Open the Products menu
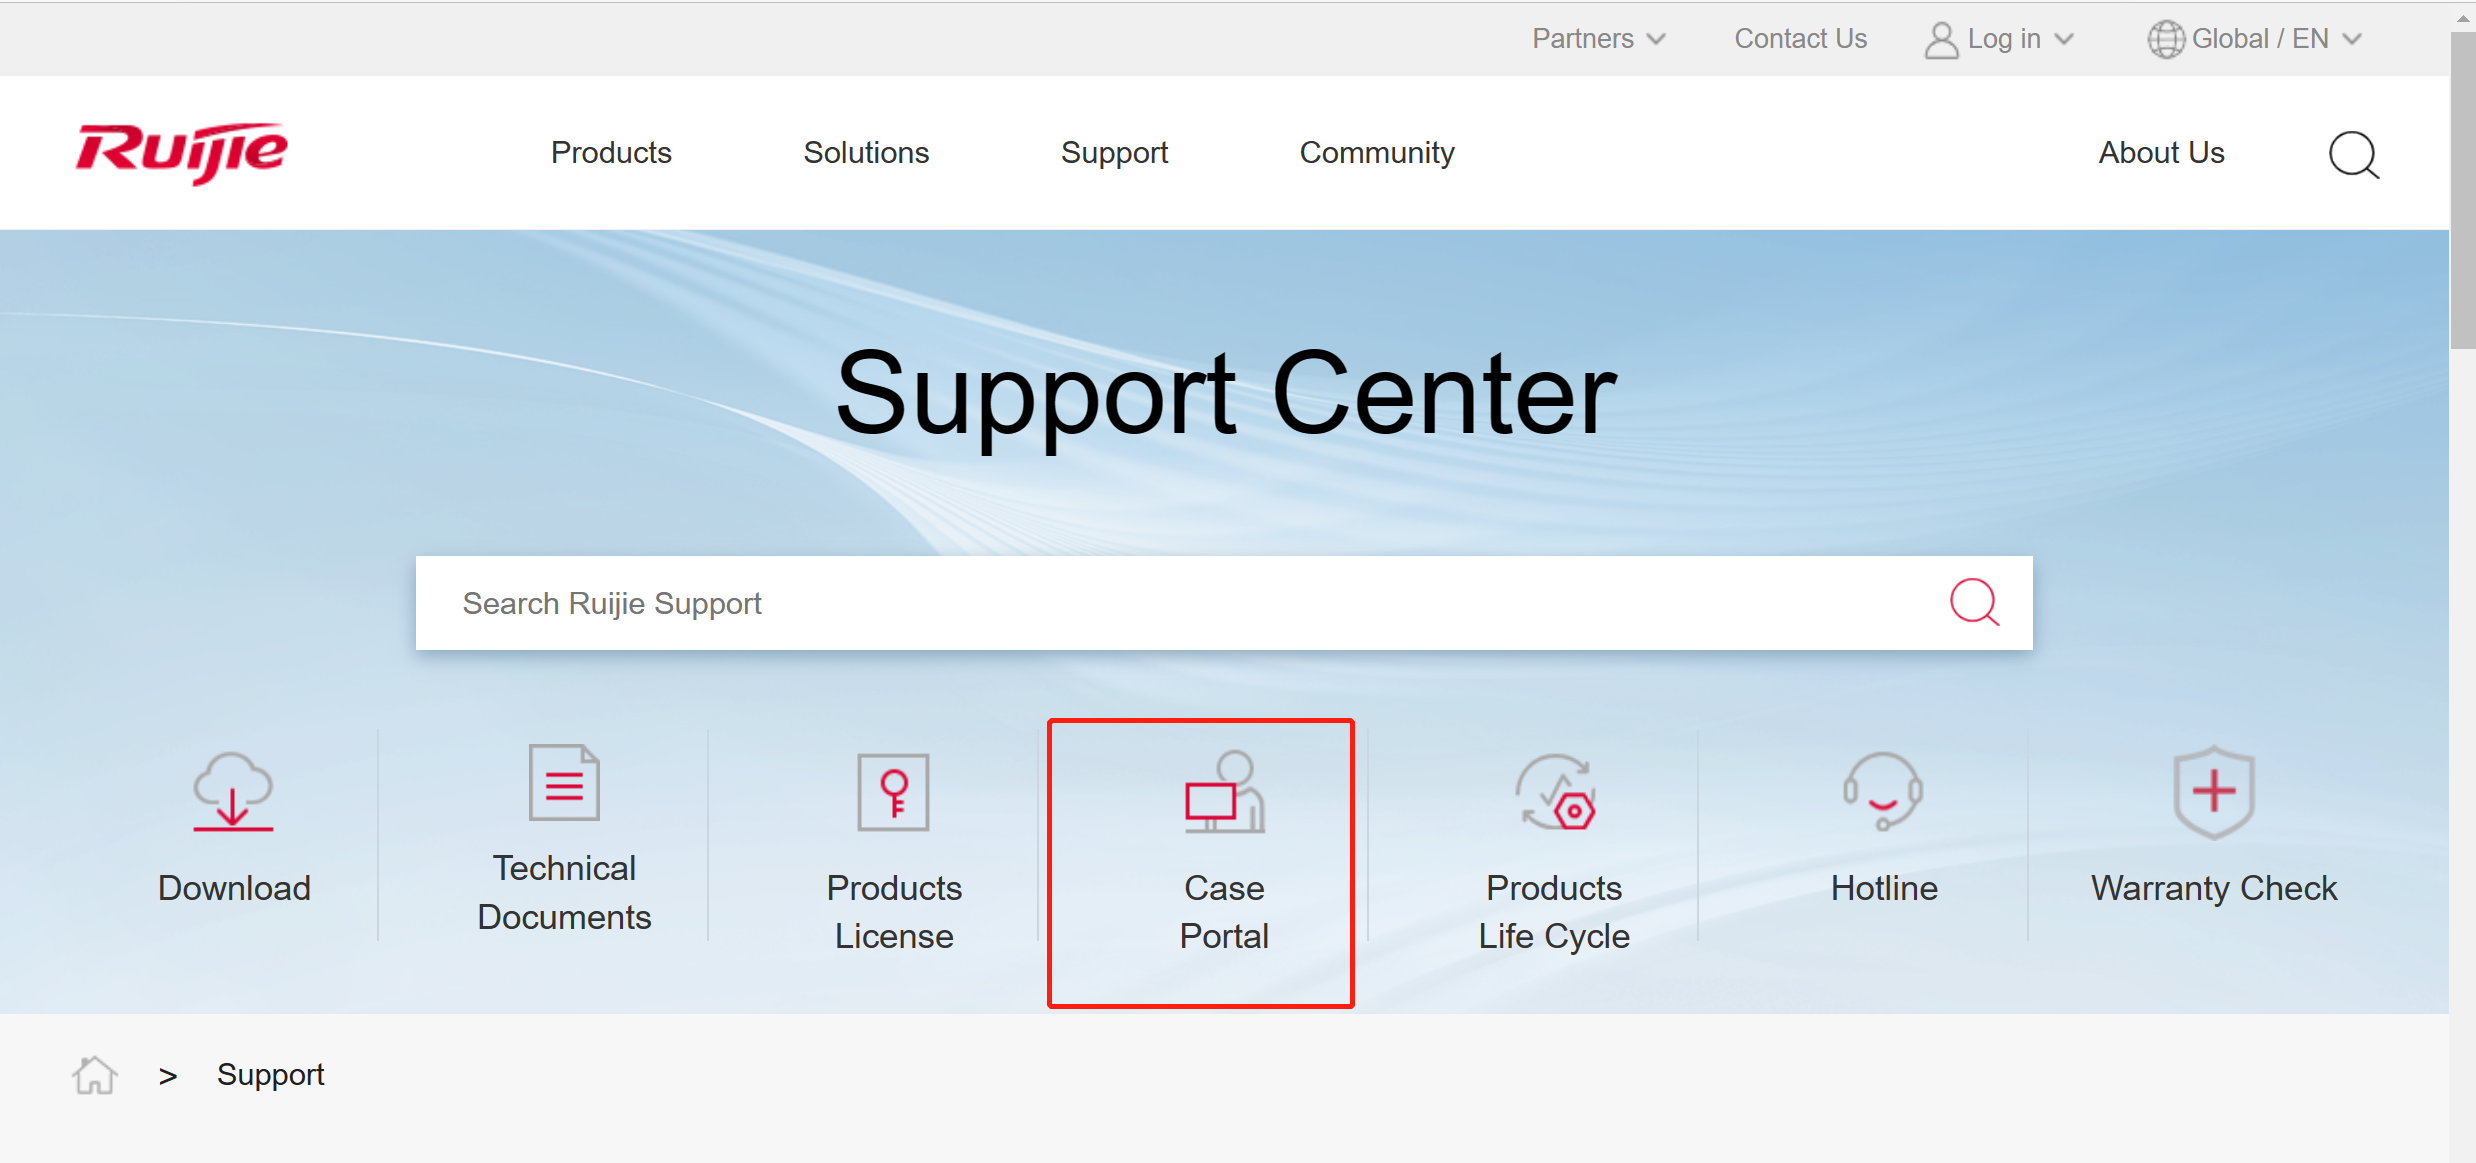This screenshot has height=1163, width=2476. (611, 152)
